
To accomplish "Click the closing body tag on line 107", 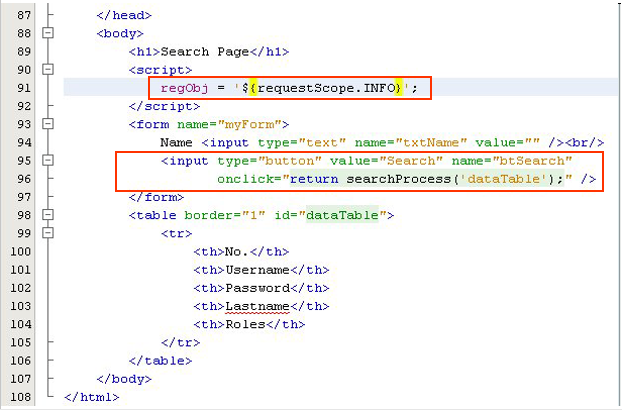I will click(x=124, y=379).
